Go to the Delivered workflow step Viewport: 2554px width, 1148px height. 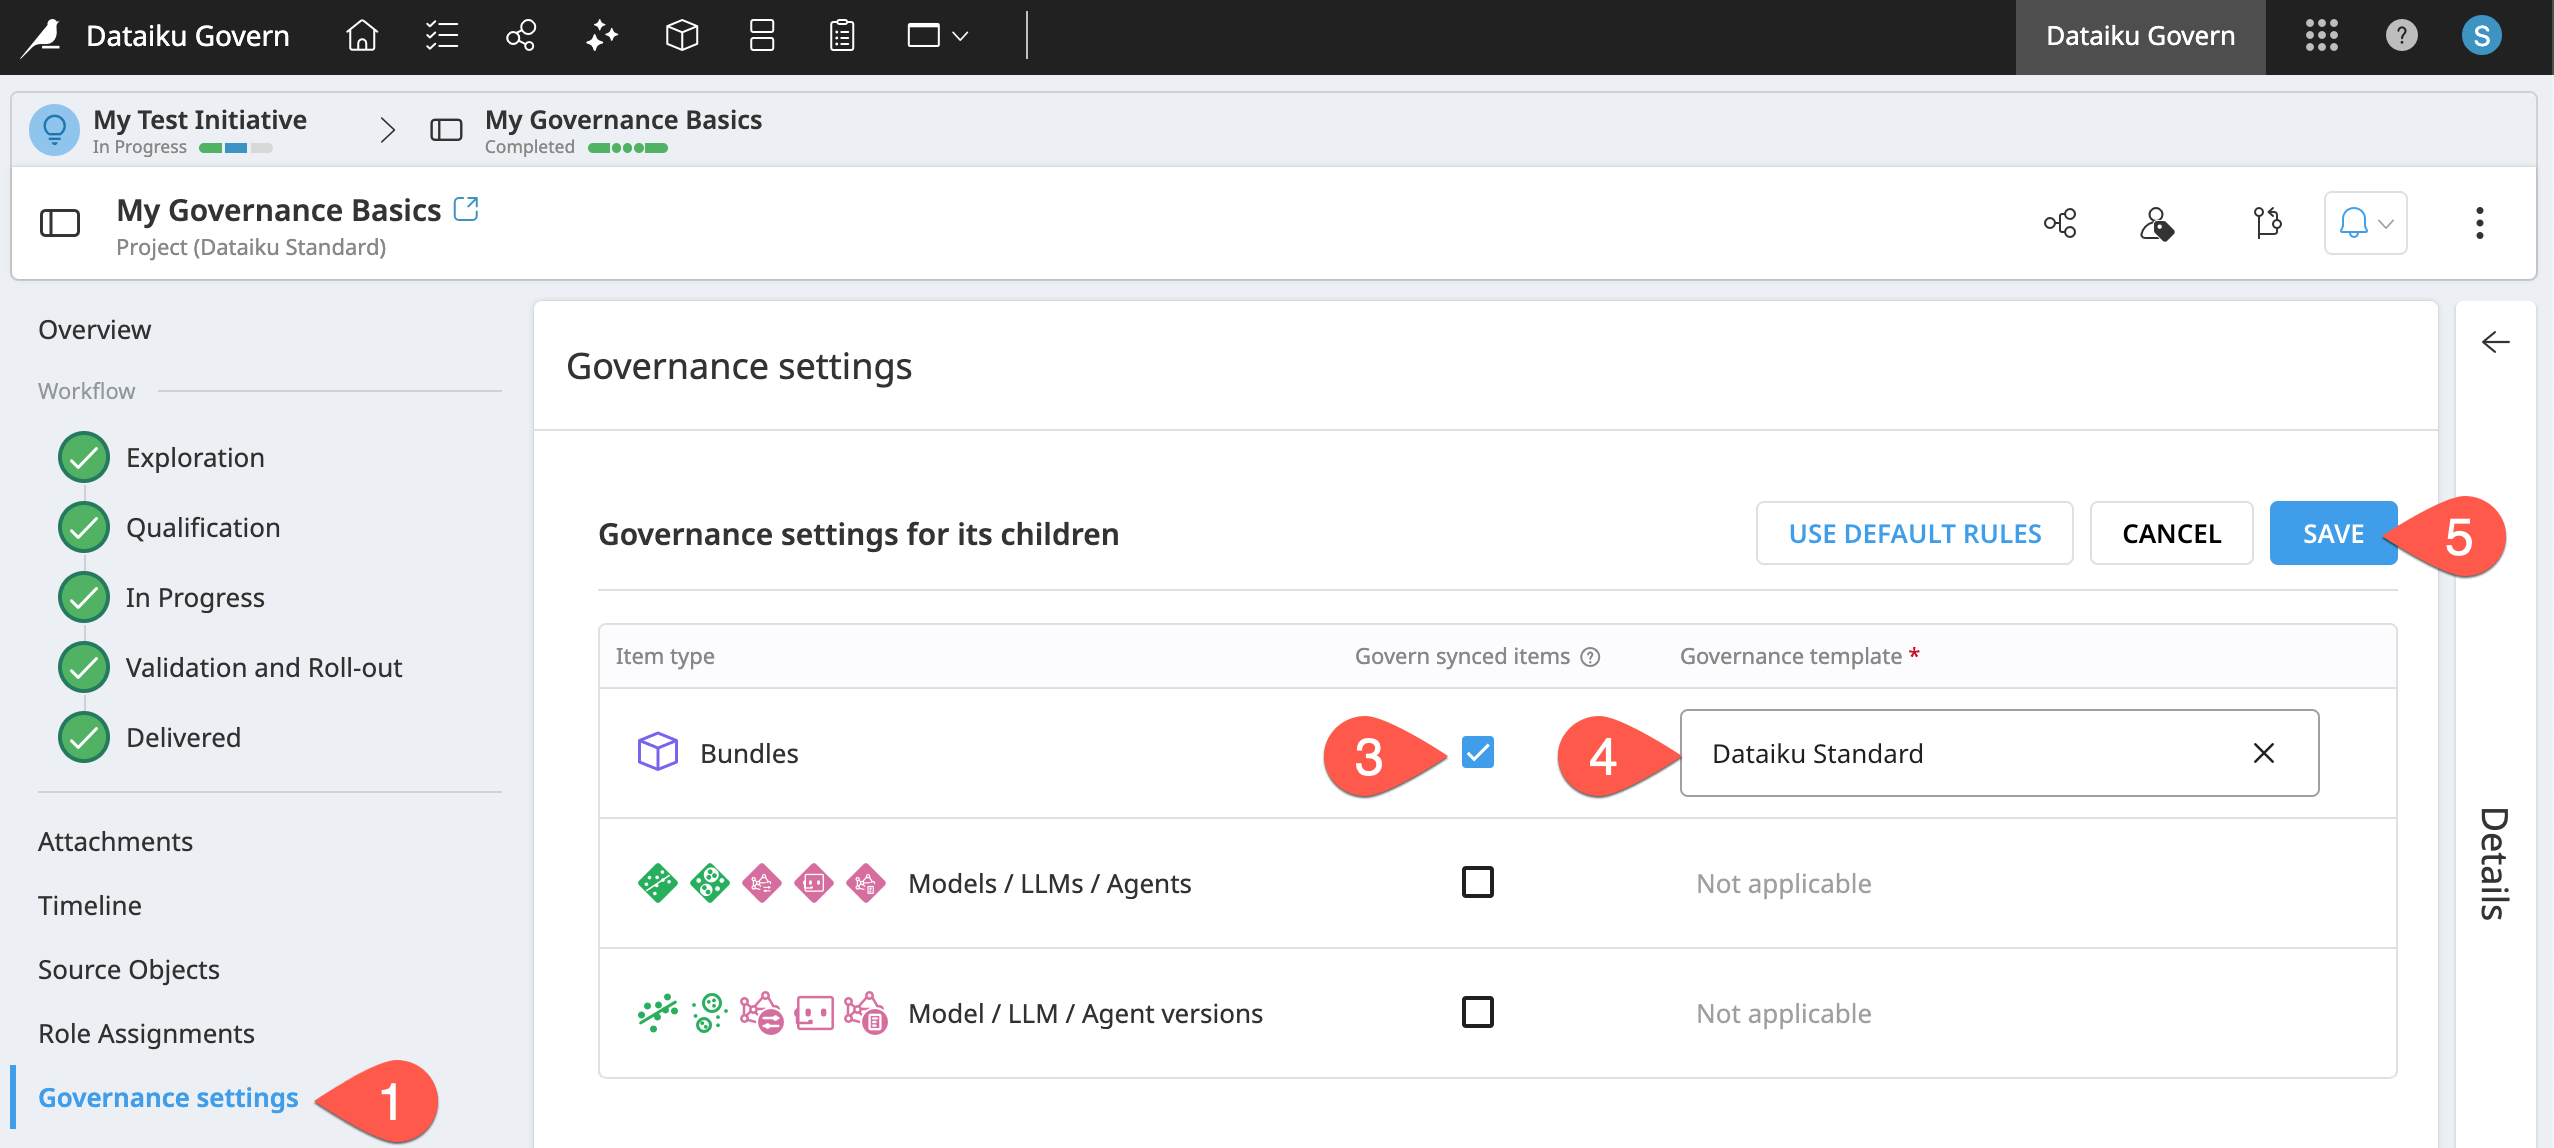pyautogui.click(x=183, y=738)
